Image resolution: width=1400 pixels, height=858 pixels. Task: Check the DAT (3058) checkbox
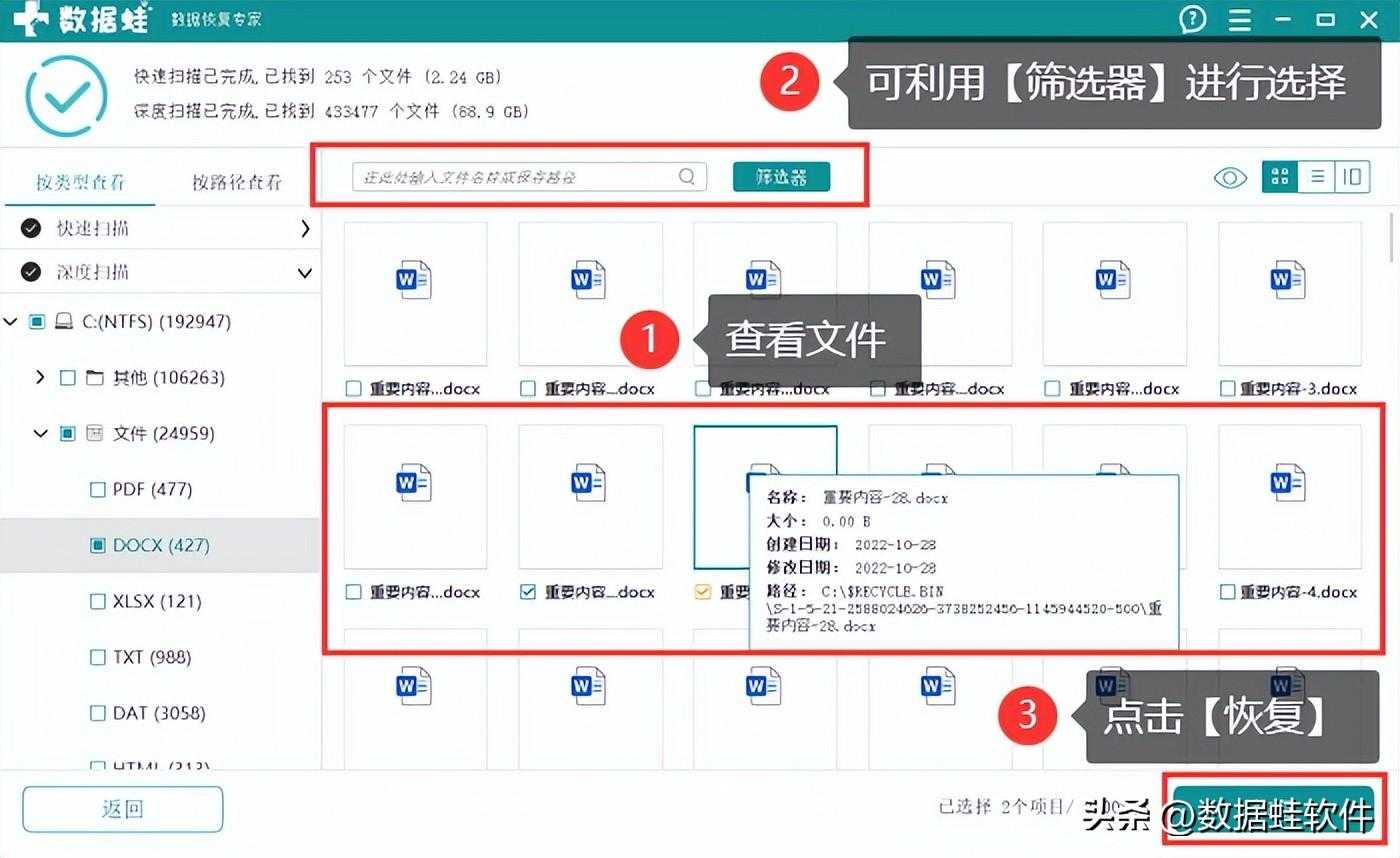(x=97, y=714)
